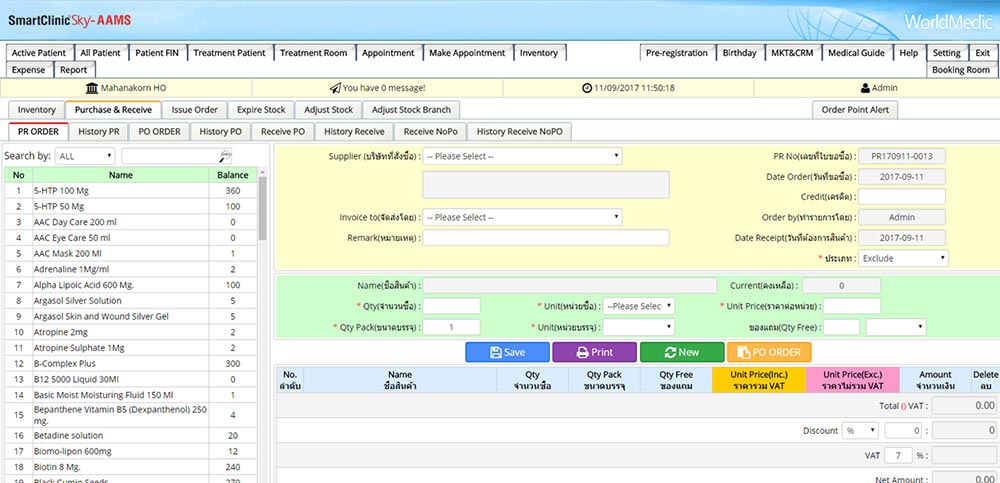The height and width of the screenshot is (483, 1000).
Task: Click the Order Point Alert button
Action: (x=854, y=110)
